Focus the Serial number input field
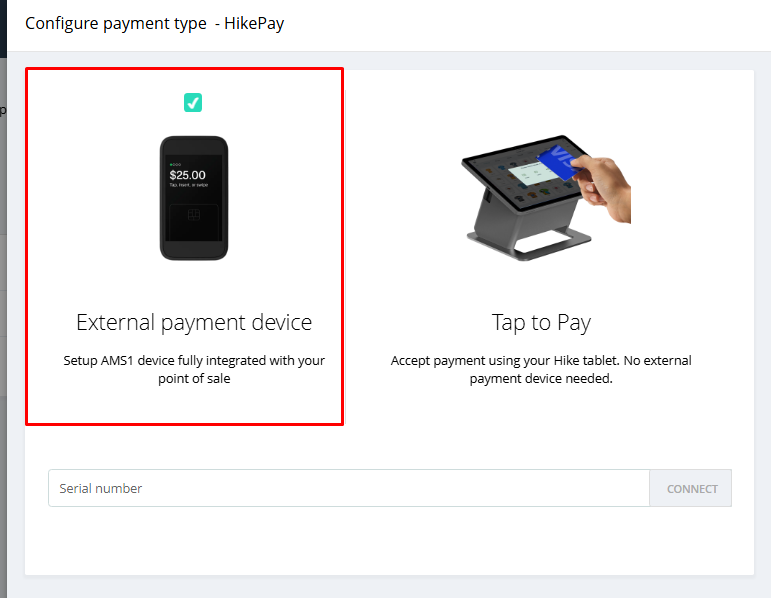 coord(349,488)
